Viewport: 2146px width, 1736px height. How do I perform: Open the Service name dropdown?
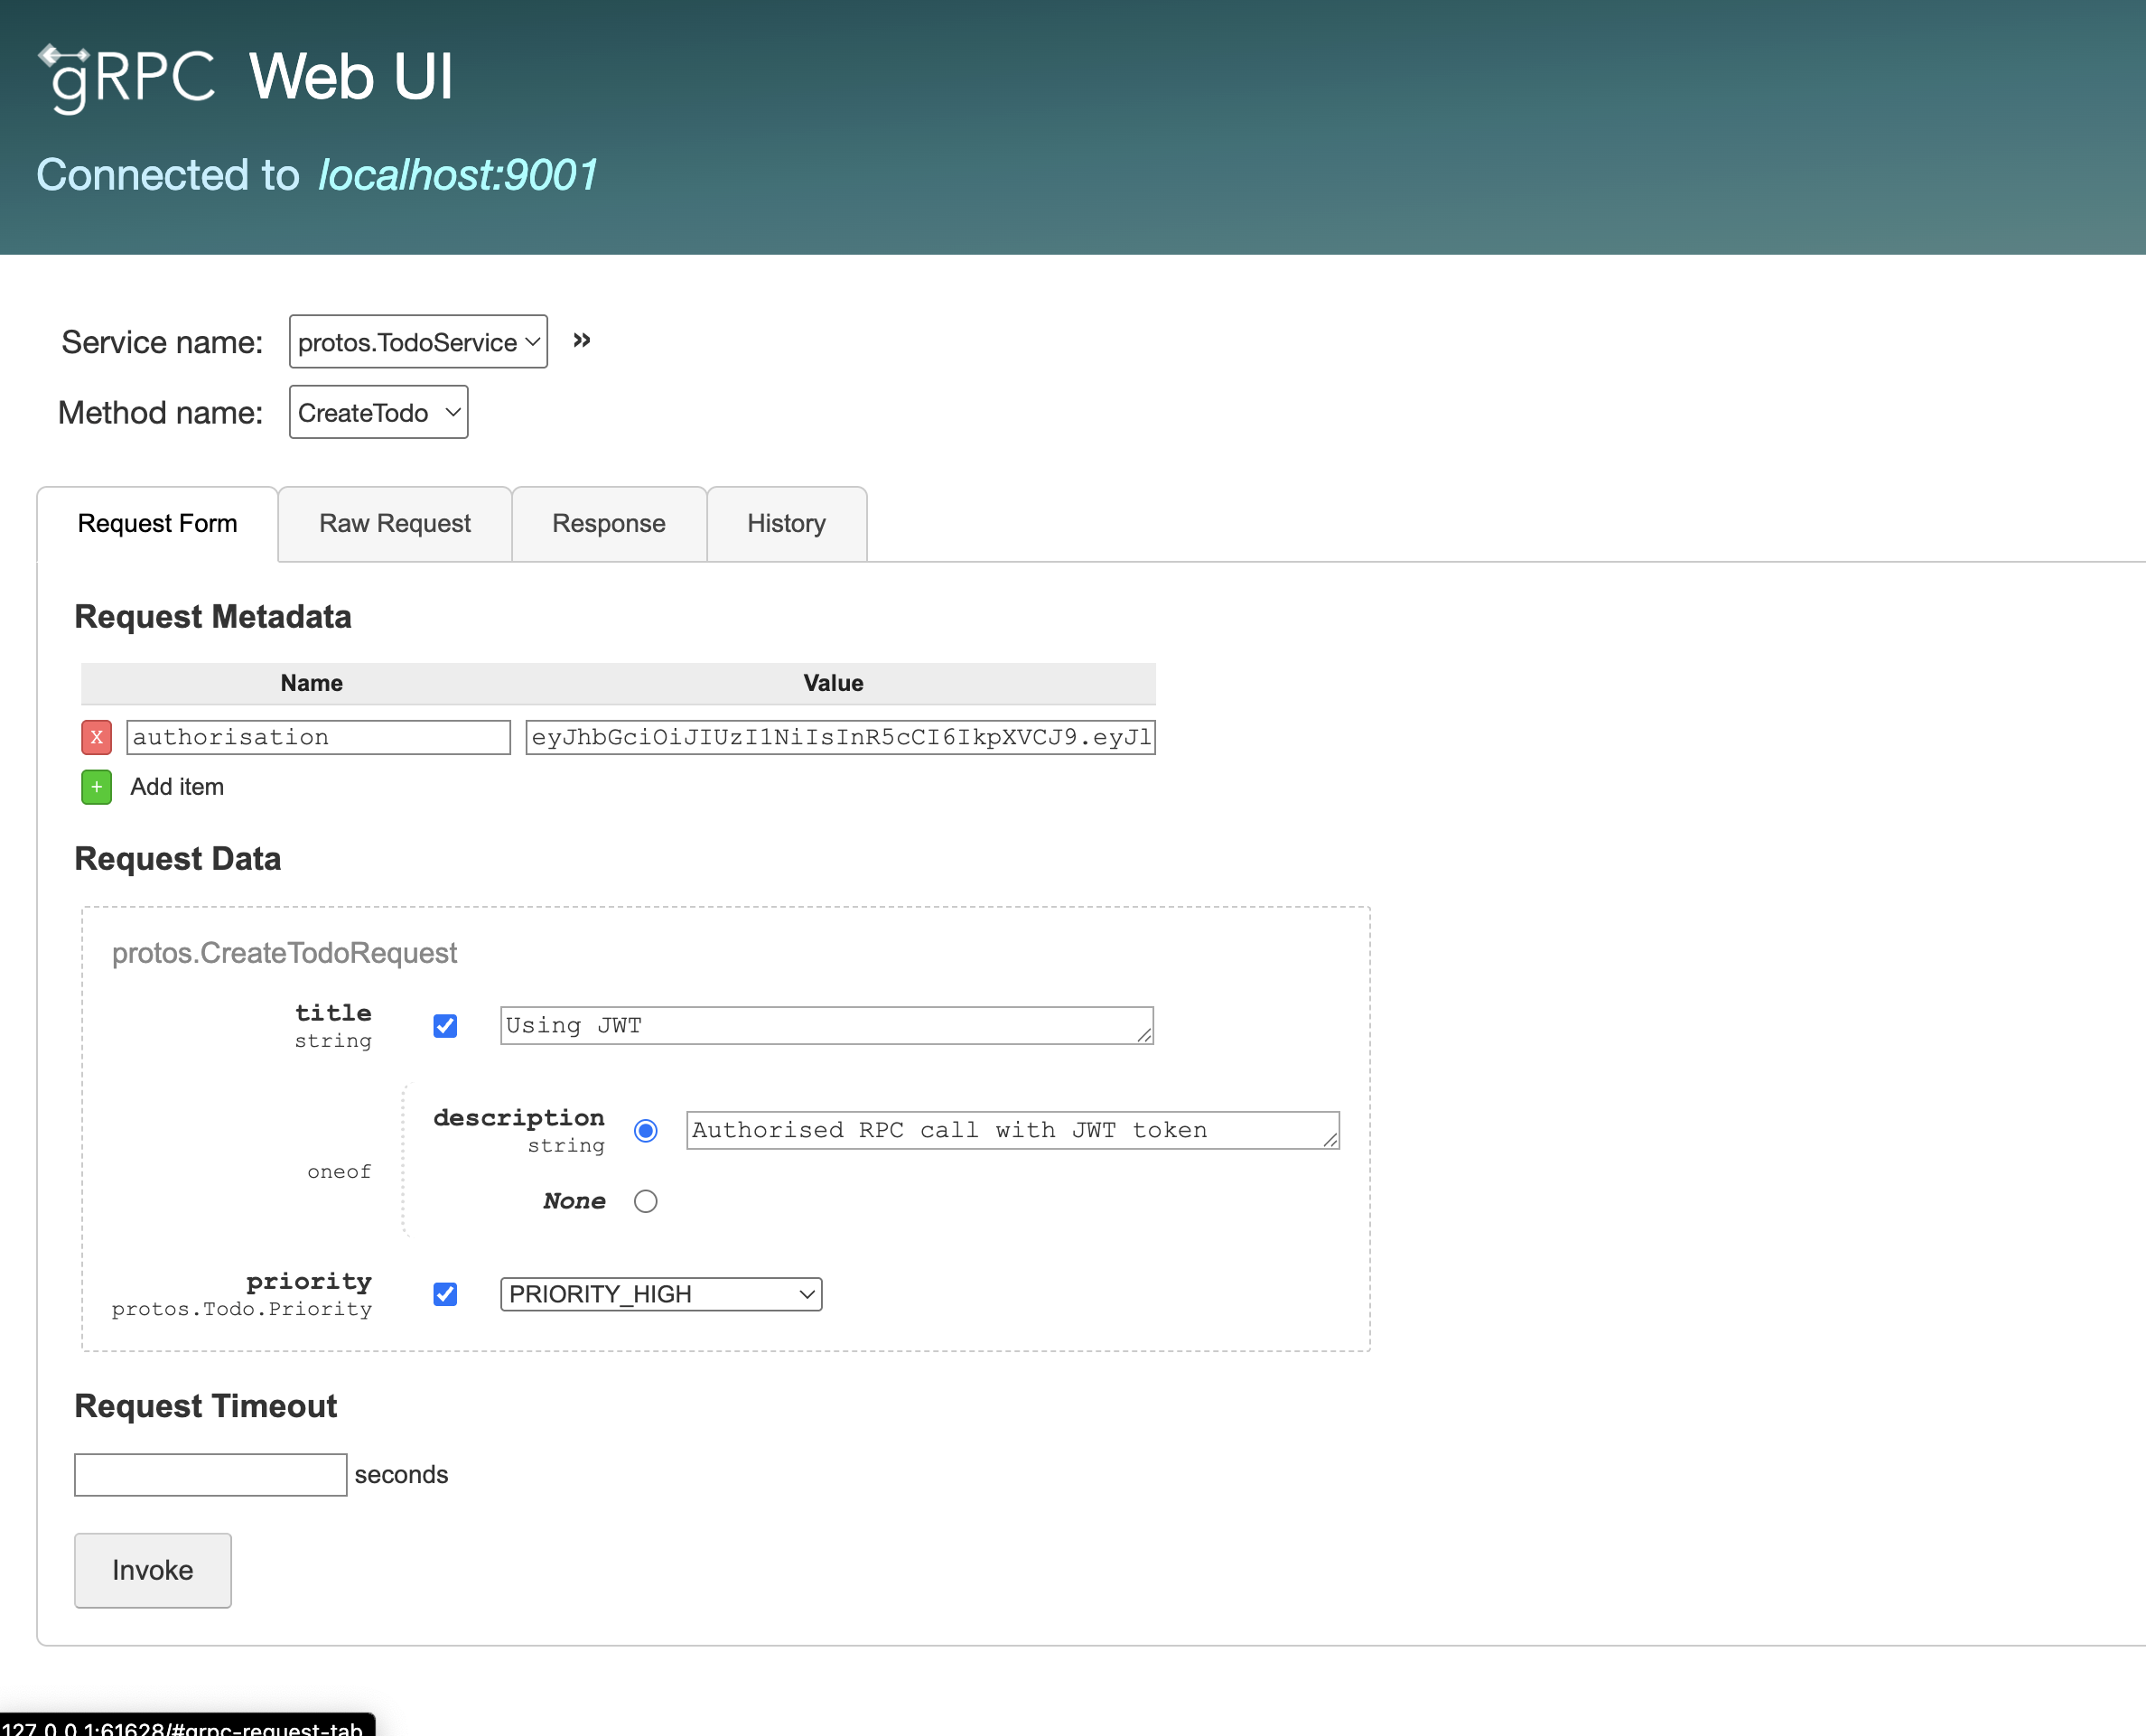417,341
